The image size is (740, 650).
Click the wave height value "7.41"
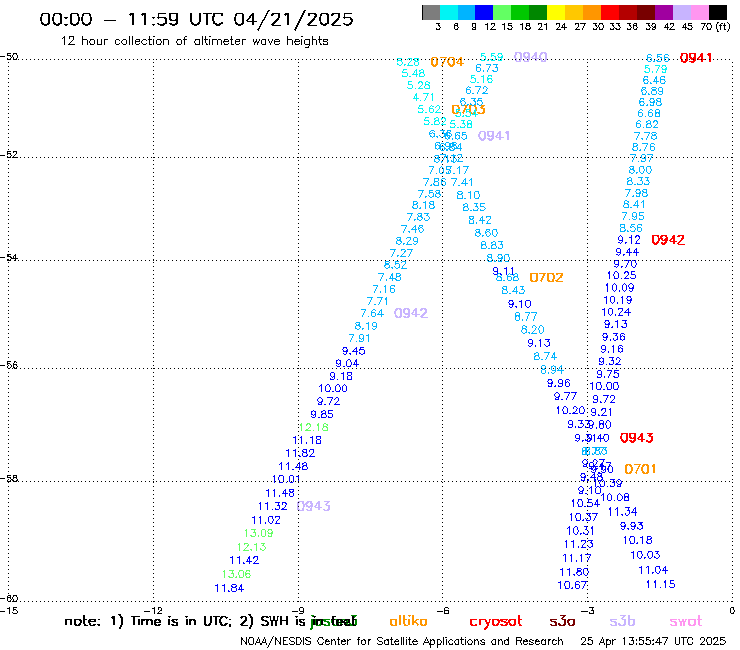462,183
